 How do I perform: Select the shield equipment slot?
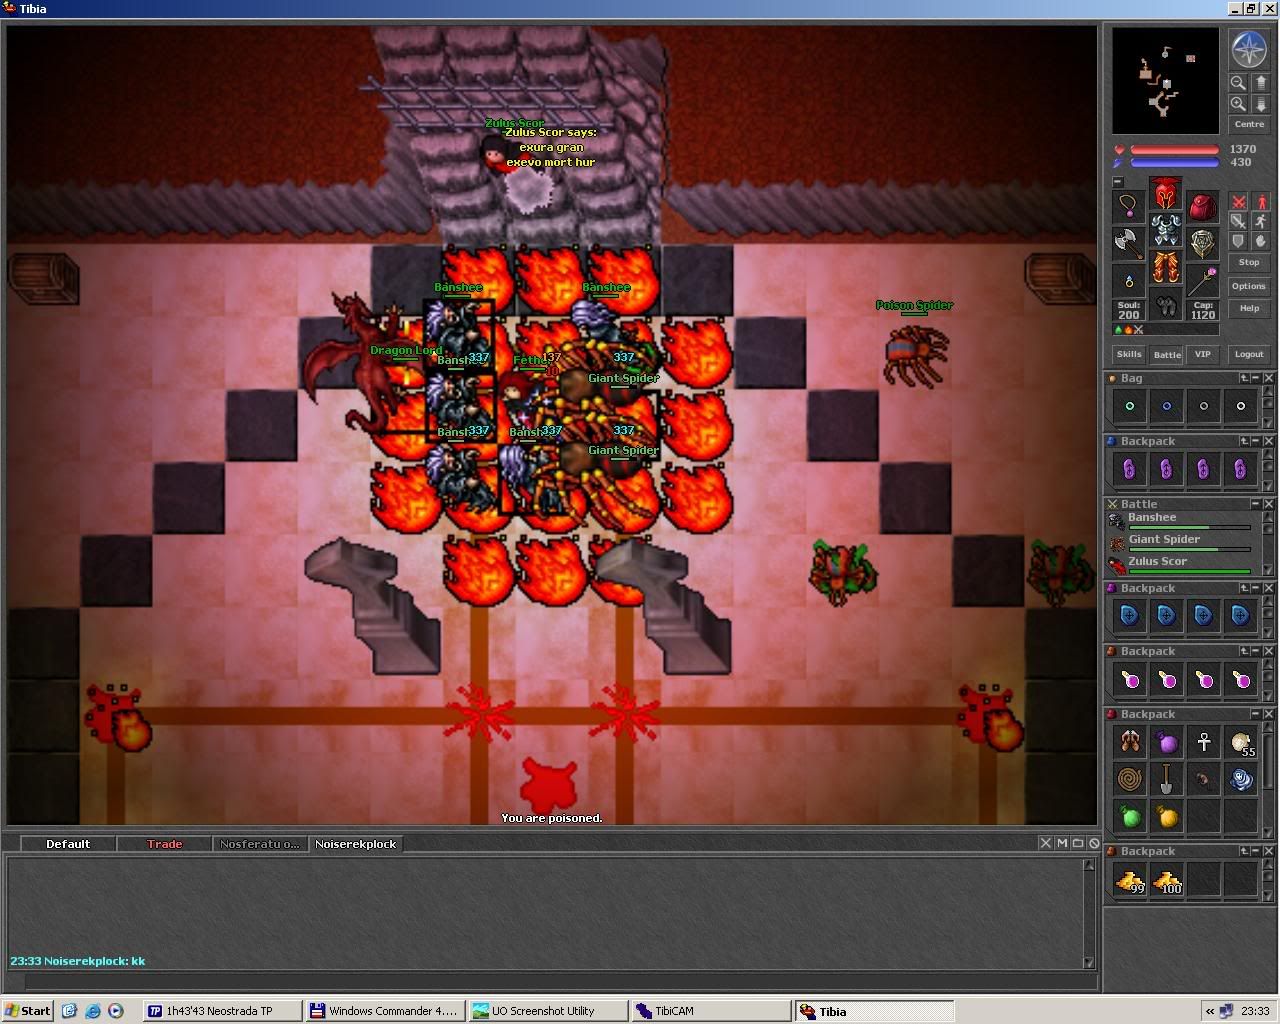[x=1202, y=242]
